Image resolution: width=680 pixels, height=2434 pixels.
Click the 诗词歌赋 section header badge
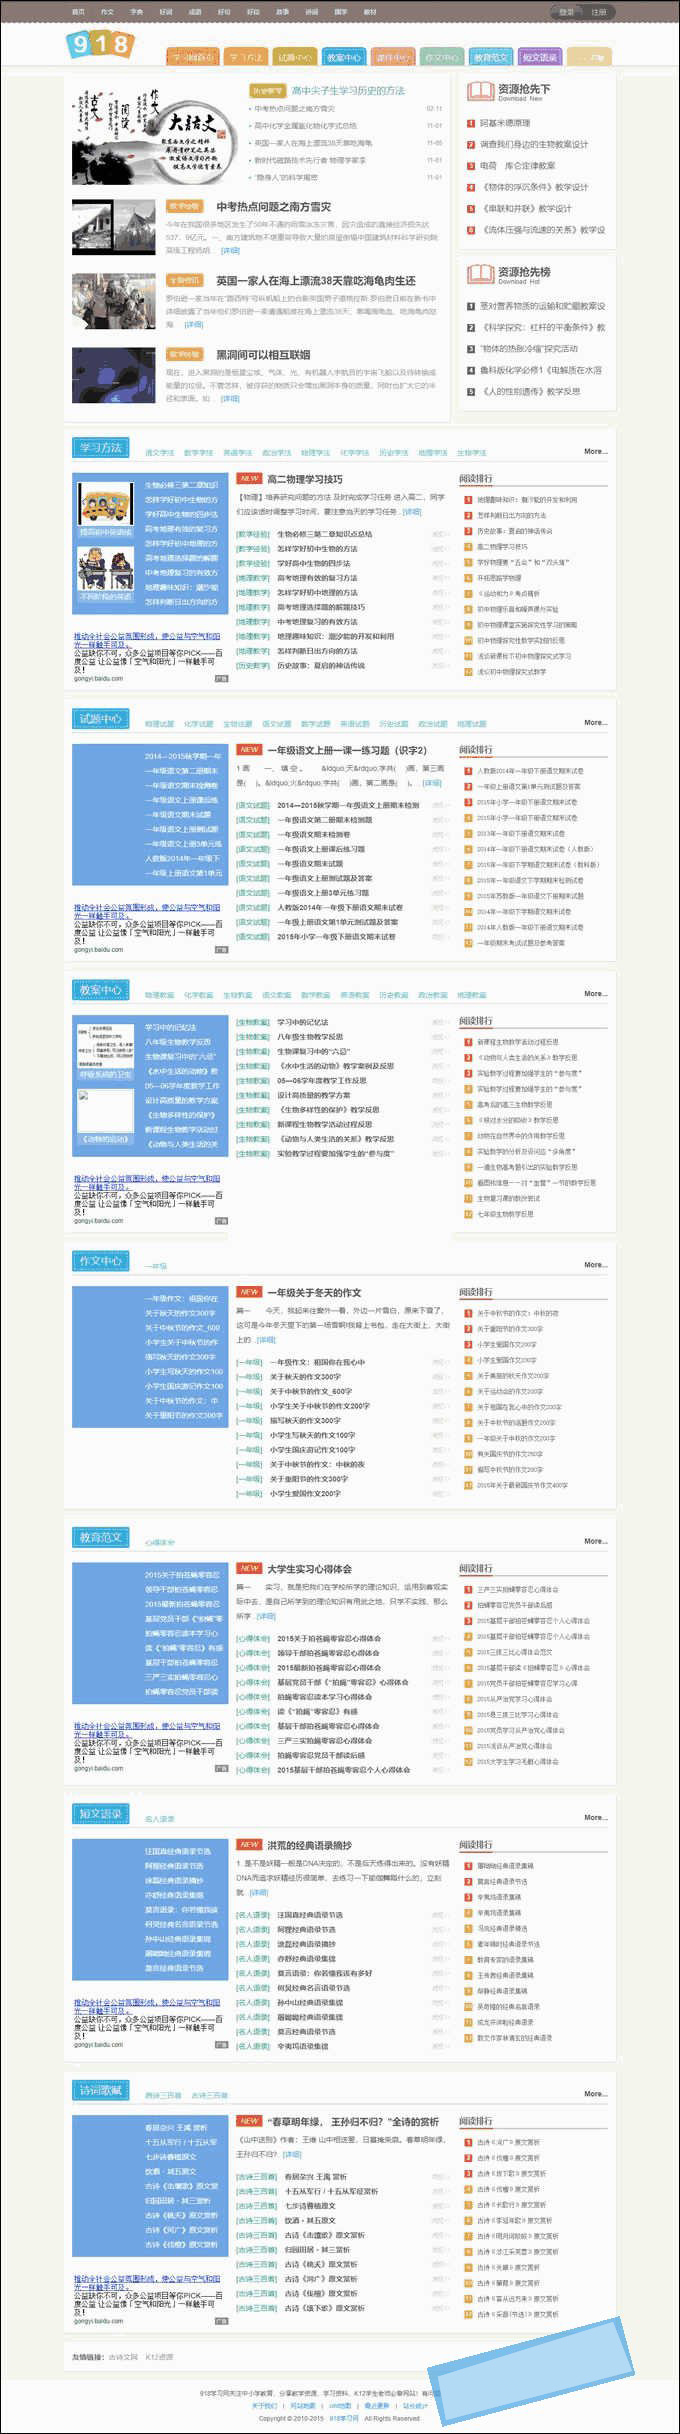(x=100, y=2090)
